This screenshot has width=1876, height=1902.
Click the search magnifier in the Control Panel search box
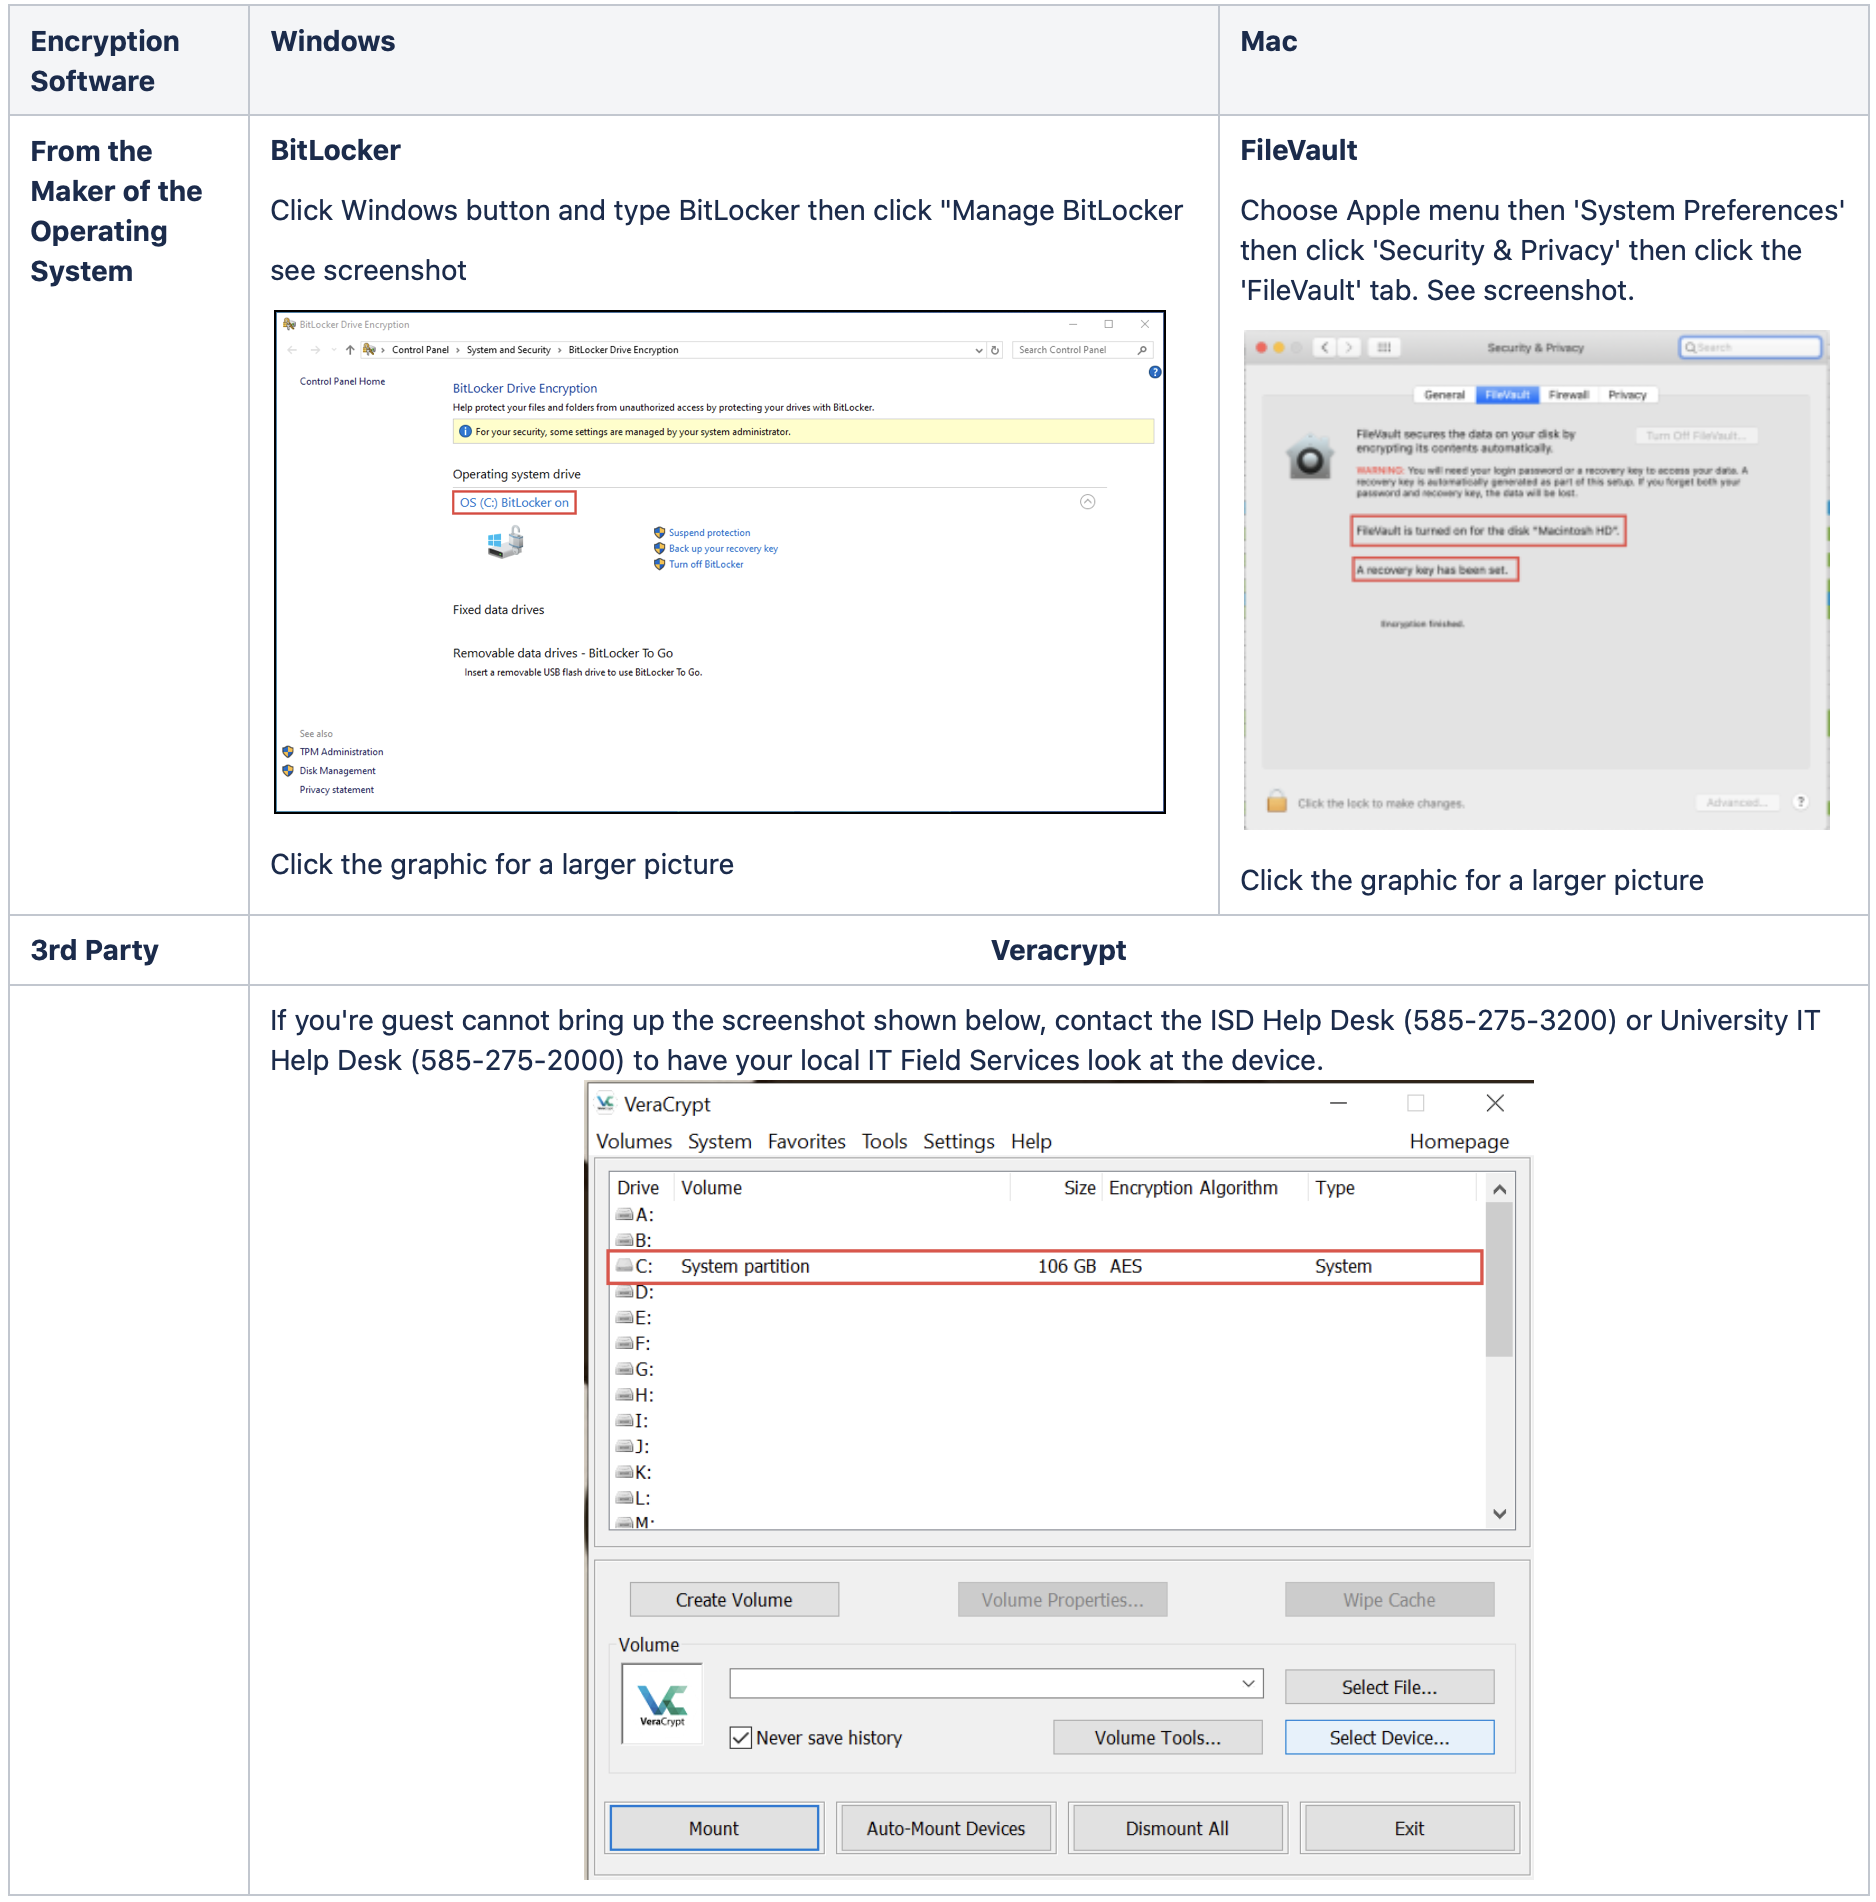(1142, 350)
